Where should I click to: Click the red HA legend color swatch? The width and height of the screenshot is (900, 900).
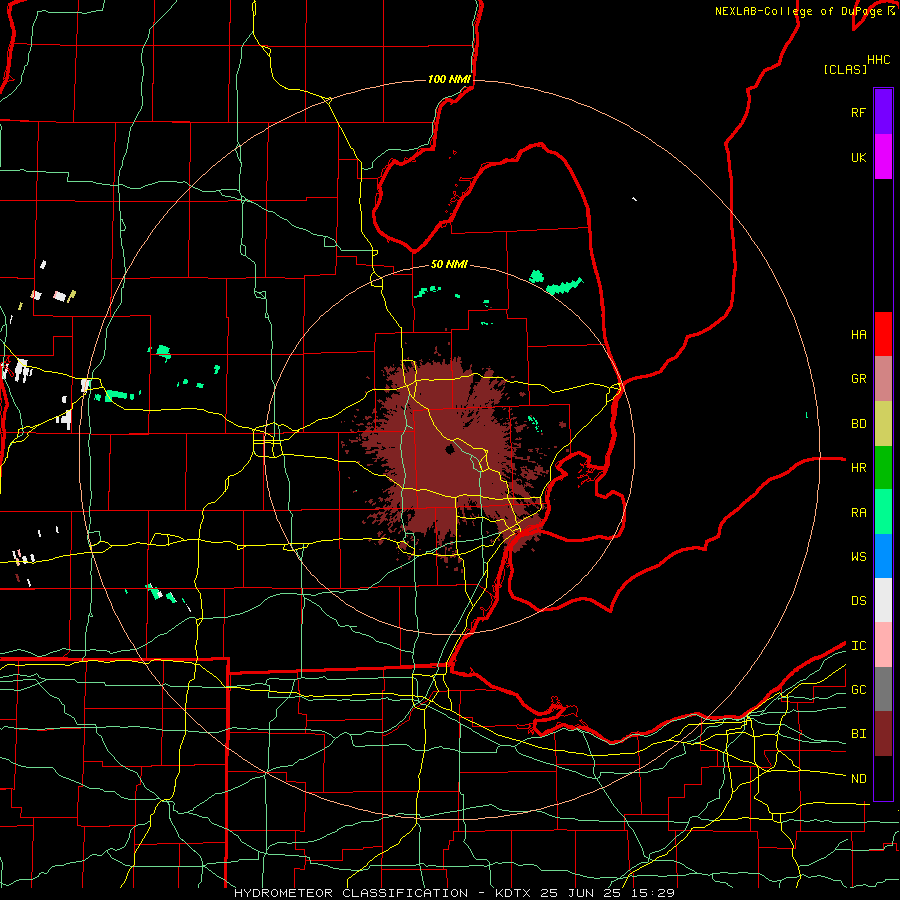883,334
